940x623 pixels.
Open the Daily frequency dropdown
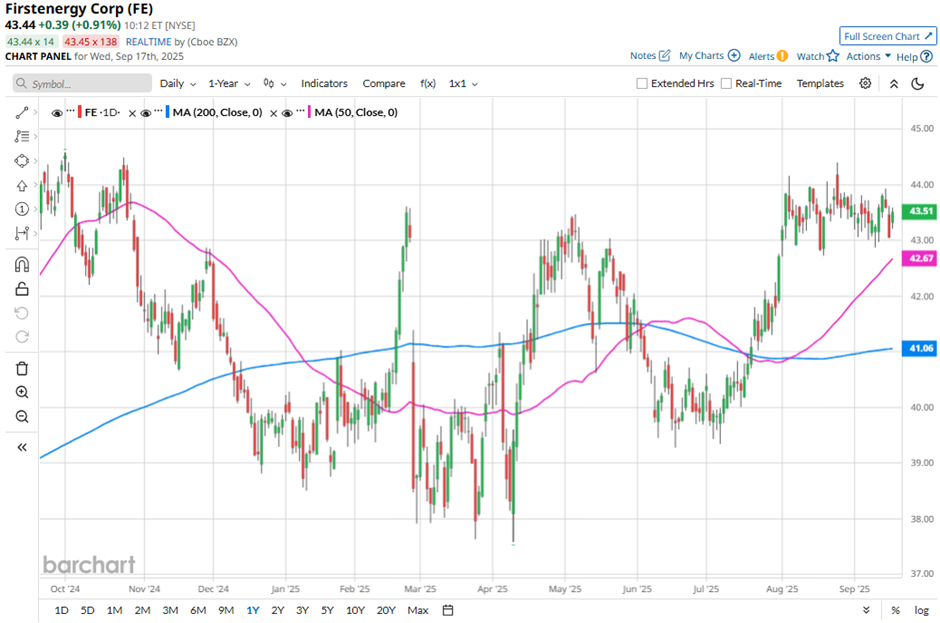click(177, 84)
